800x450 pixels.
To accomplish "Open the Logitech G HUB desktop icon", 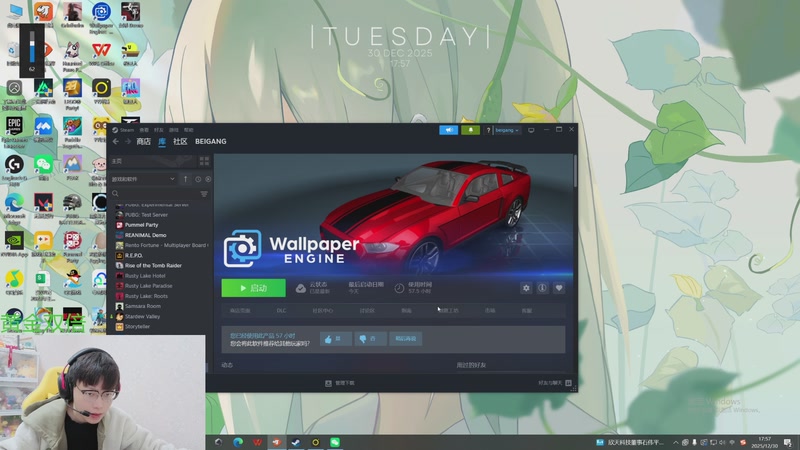I will pyautogui.click(x=14, y=169).
